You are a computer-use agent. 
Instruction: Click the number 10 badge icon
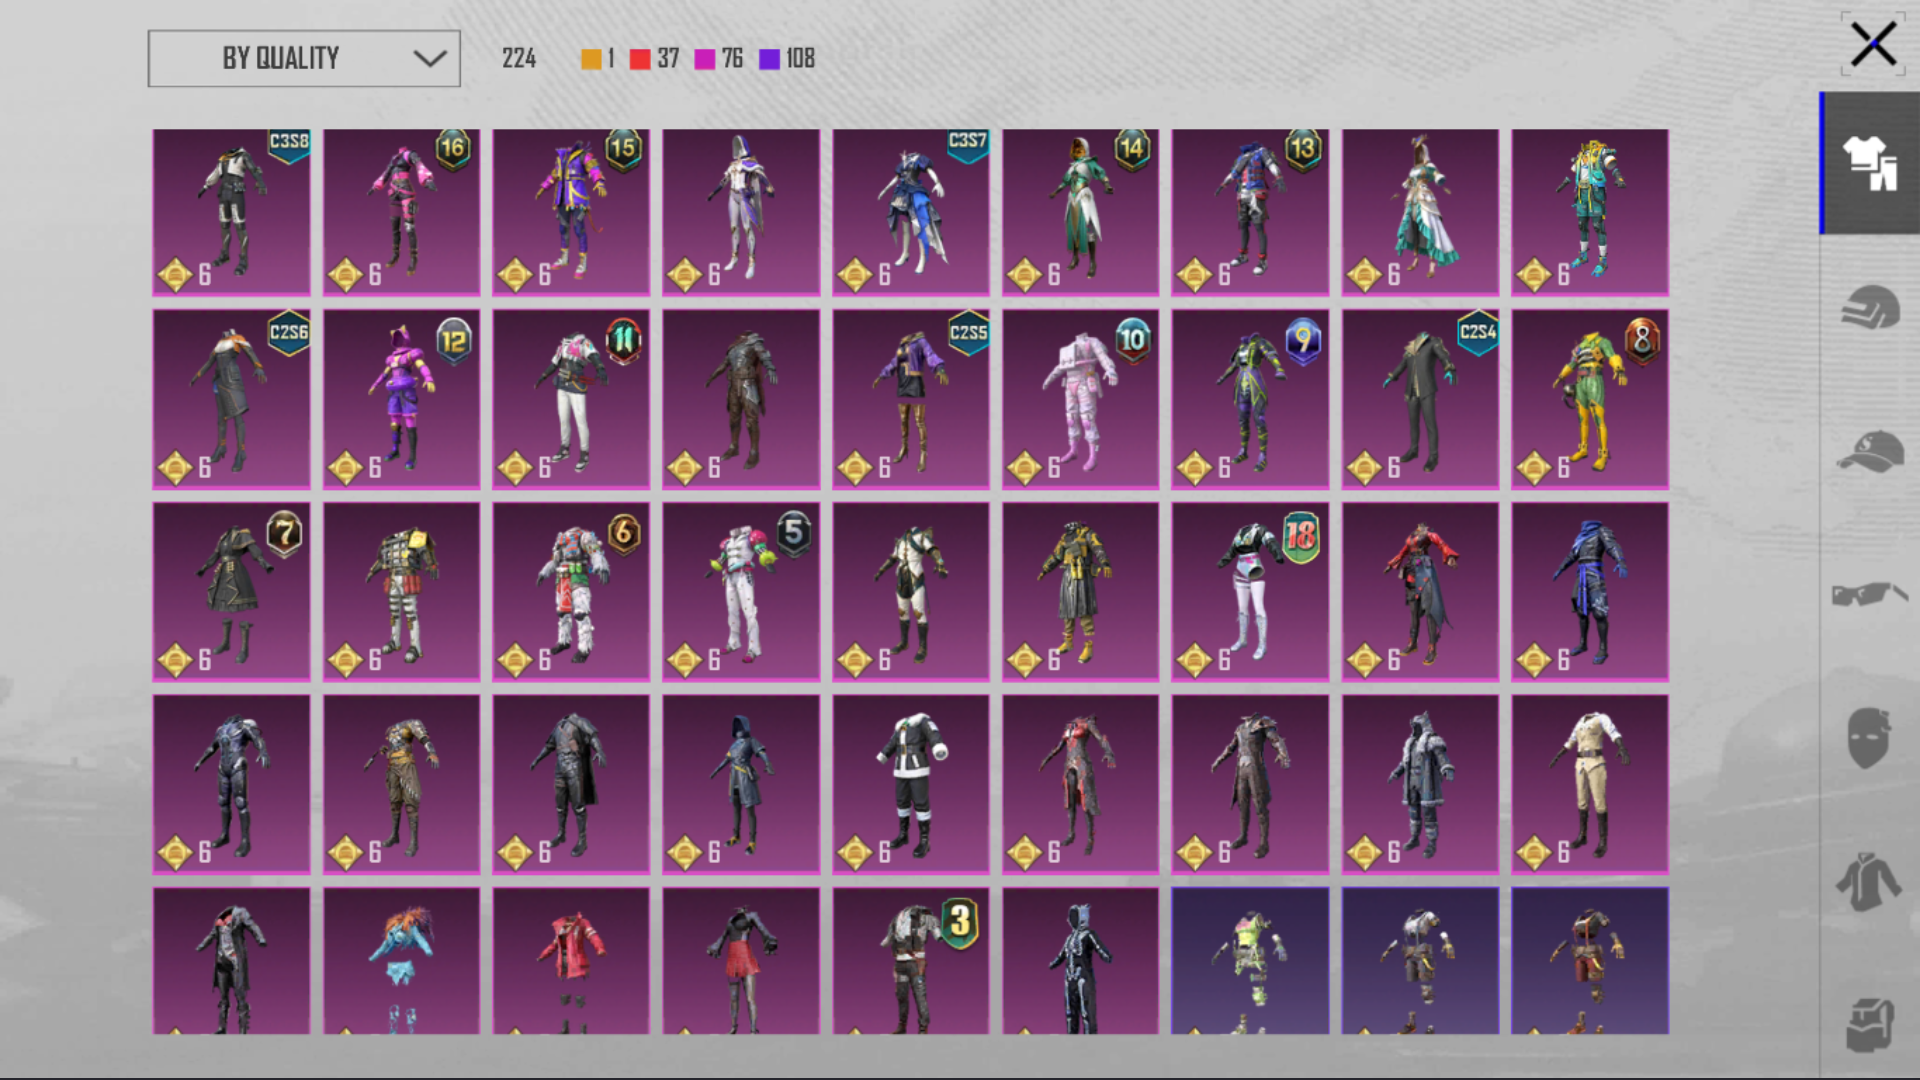pos(1132,340)
